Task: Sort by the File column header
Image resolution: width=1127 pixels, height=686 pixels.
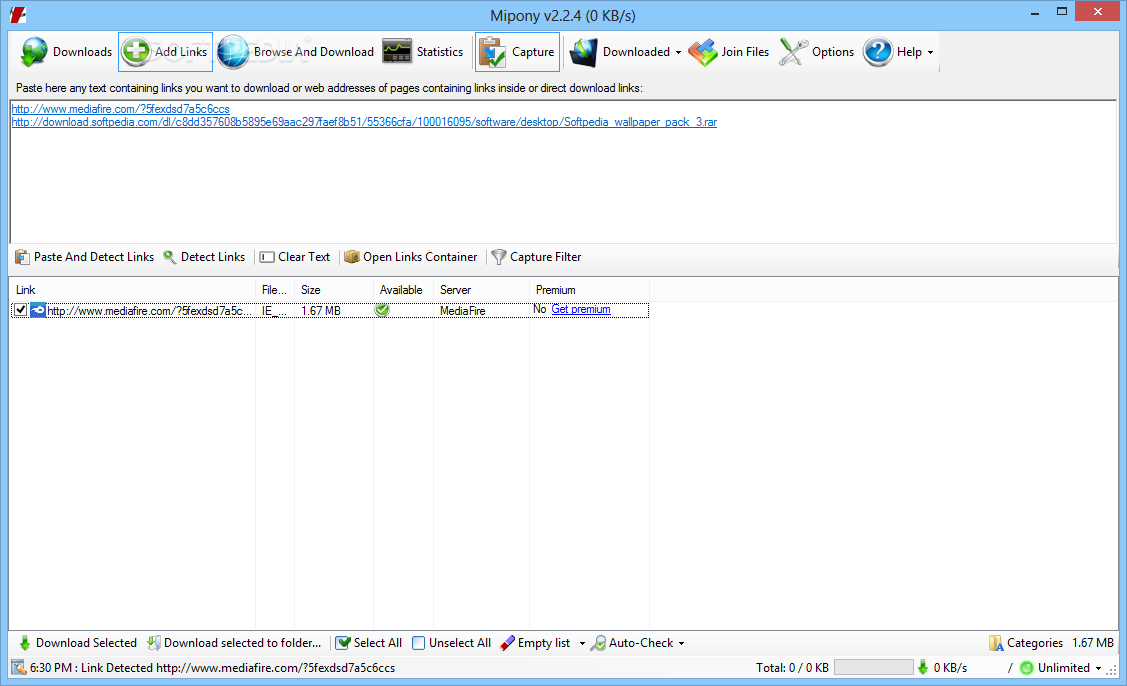Action: [x=275, y=290]
